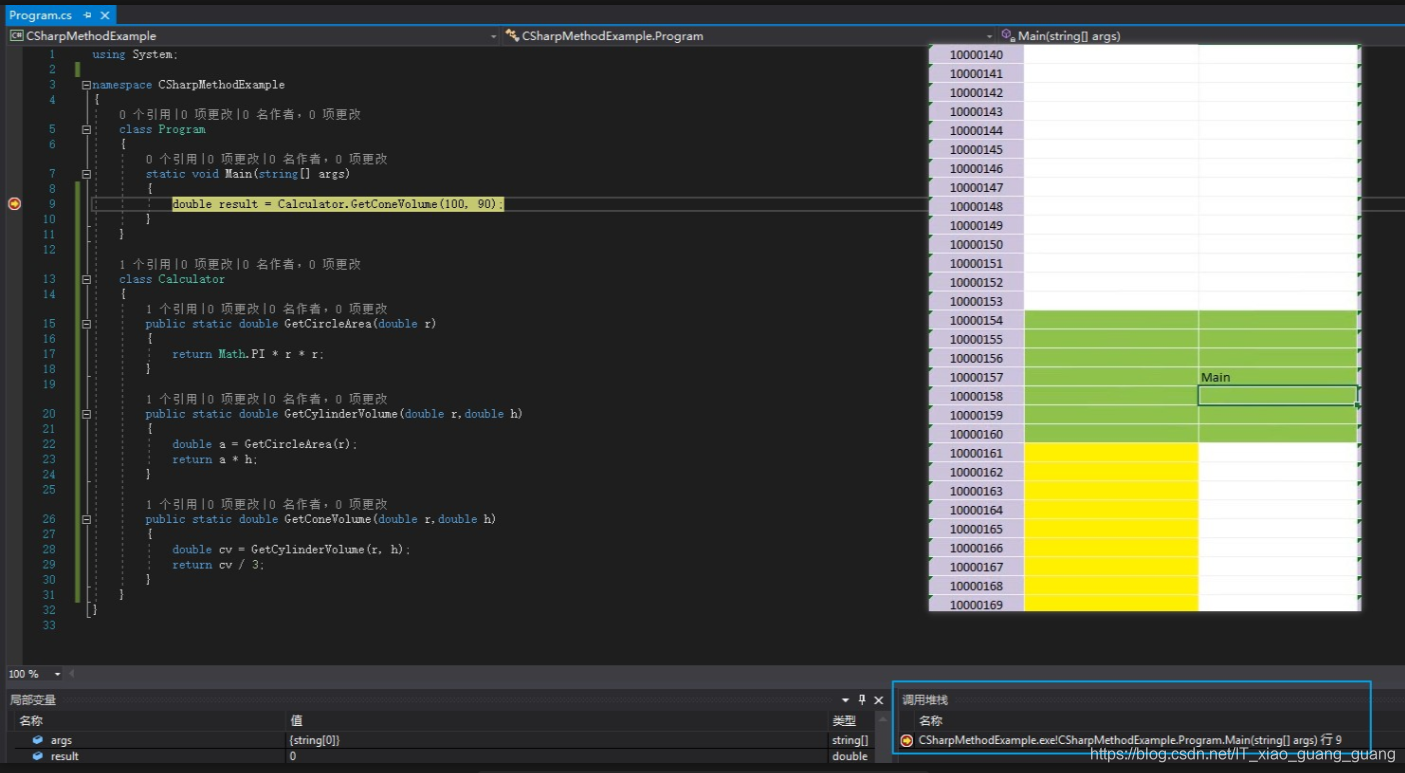Image resolution: width=1405 pixels, height=773 pixels.
Task: Click the 调用堆栈 call stack panel title
Action: click(925, 700)
